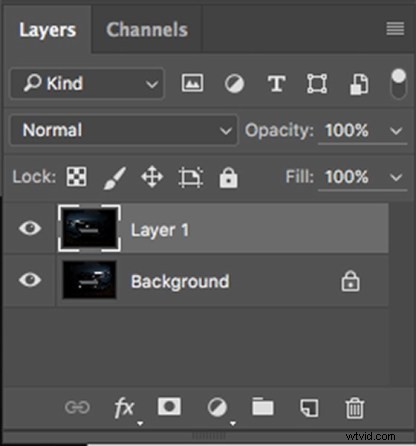
Task: Toggle layer filtering on/off switch
Action: [x=398, y=84]
